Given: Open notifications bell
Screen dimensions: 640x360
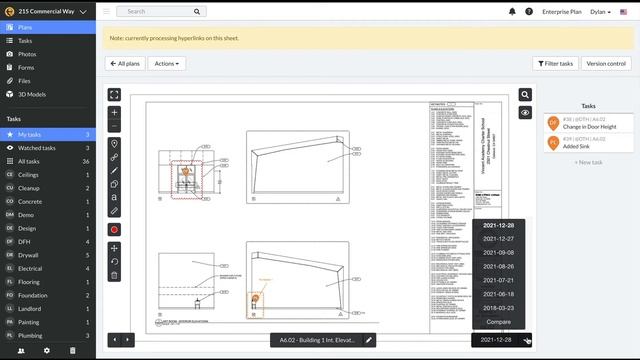Looking at the screenshot, I should coord(512,12).
